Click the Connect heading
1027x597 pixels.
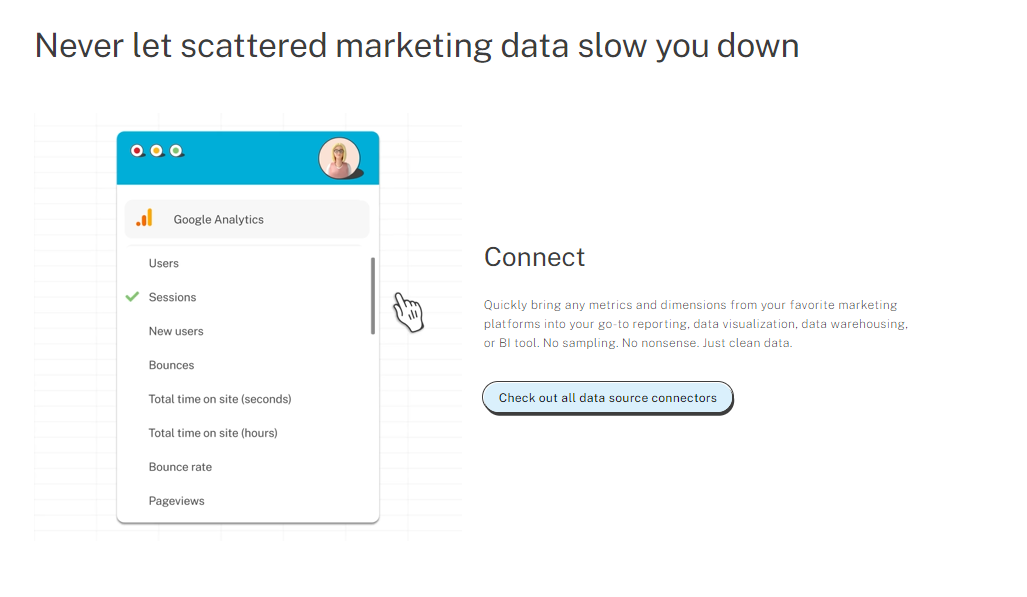(x=534, y=258)
